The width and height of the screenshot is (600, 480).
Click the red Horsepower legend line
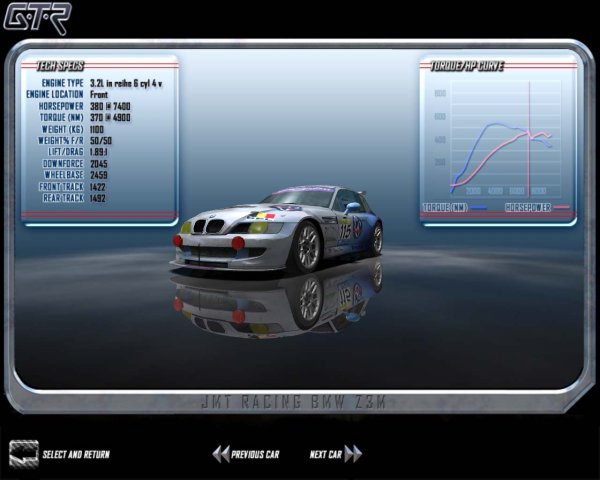(560, 207)
